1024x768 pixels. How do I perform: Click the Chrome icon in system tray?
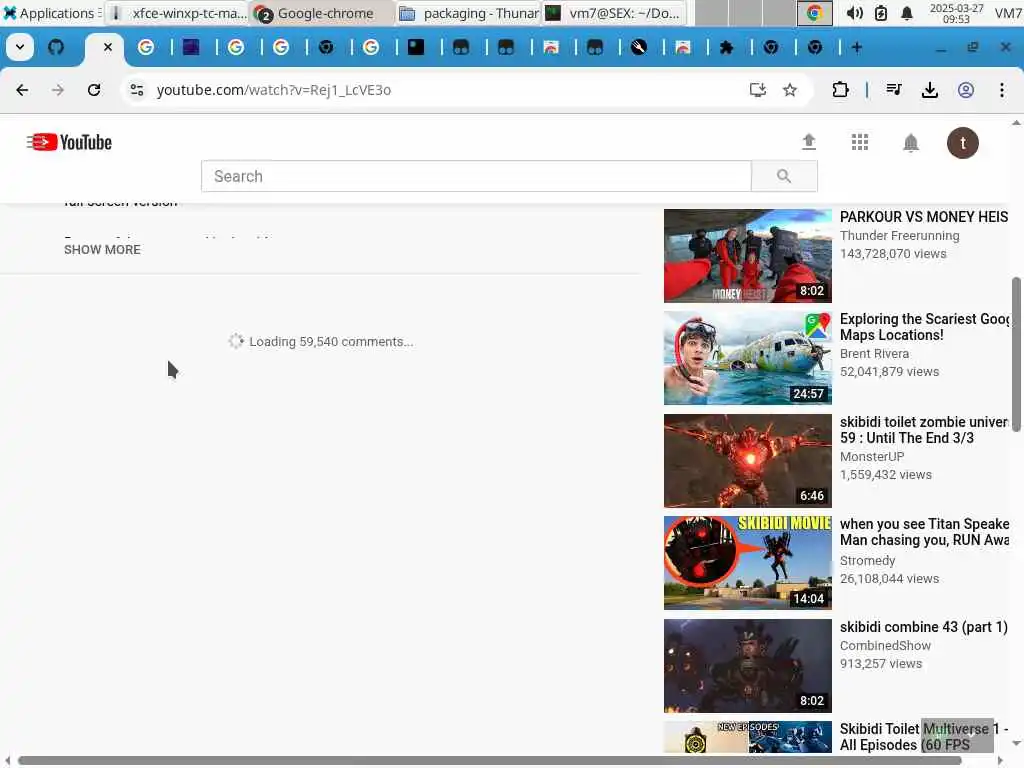(814, 13)
